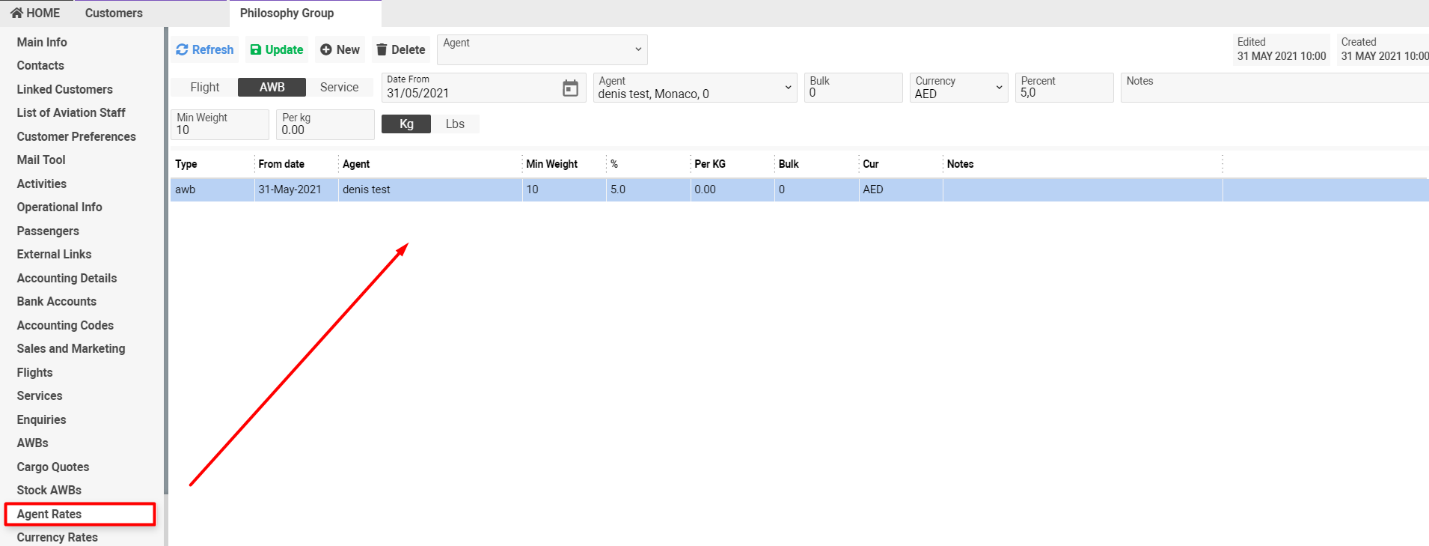The image size is (1429, 546).
Task: Open Currency Rates section
Action: 57,537
